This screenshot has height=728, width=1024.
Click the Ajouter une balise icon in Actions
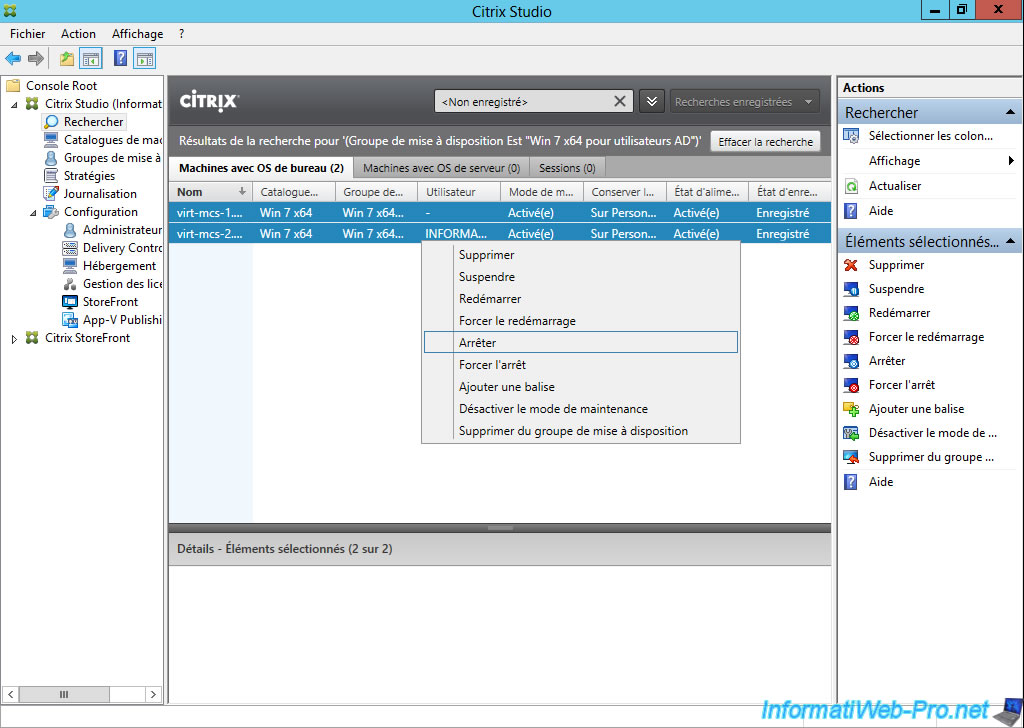[851, 409]
